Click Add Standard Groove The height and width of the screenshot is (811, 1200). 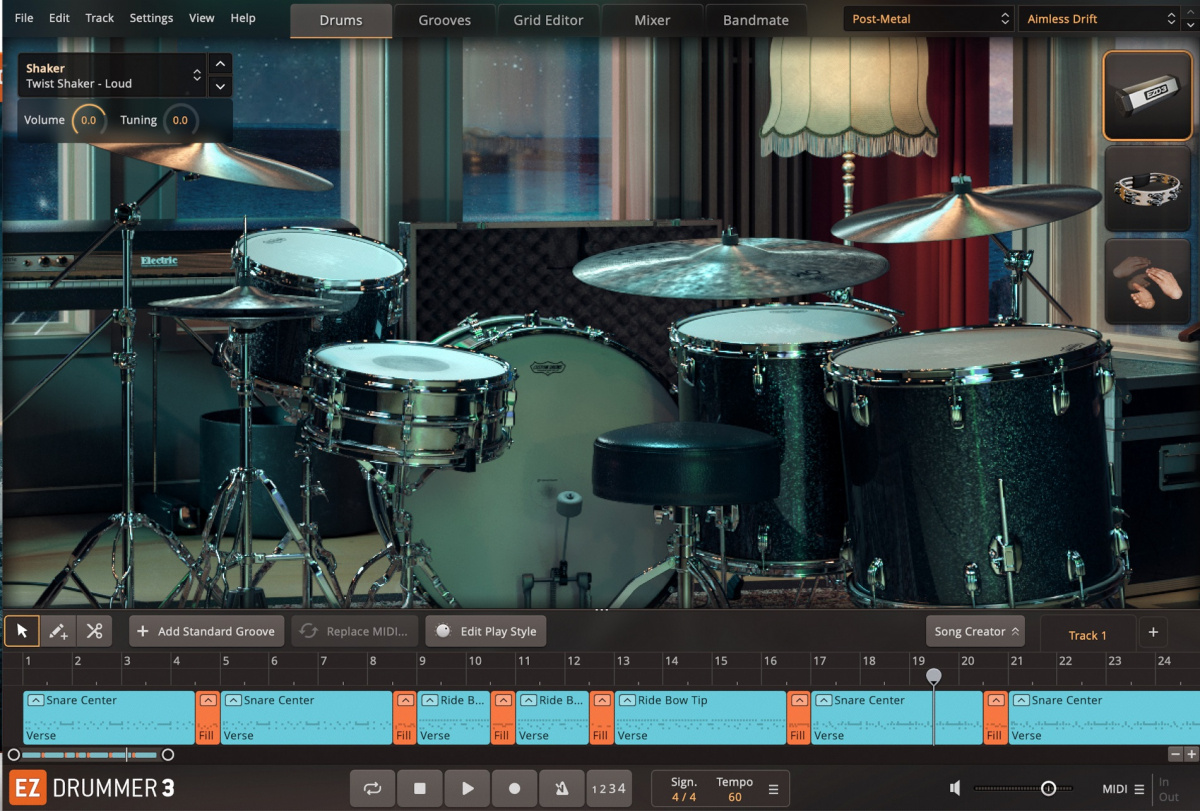coord(206,631)
